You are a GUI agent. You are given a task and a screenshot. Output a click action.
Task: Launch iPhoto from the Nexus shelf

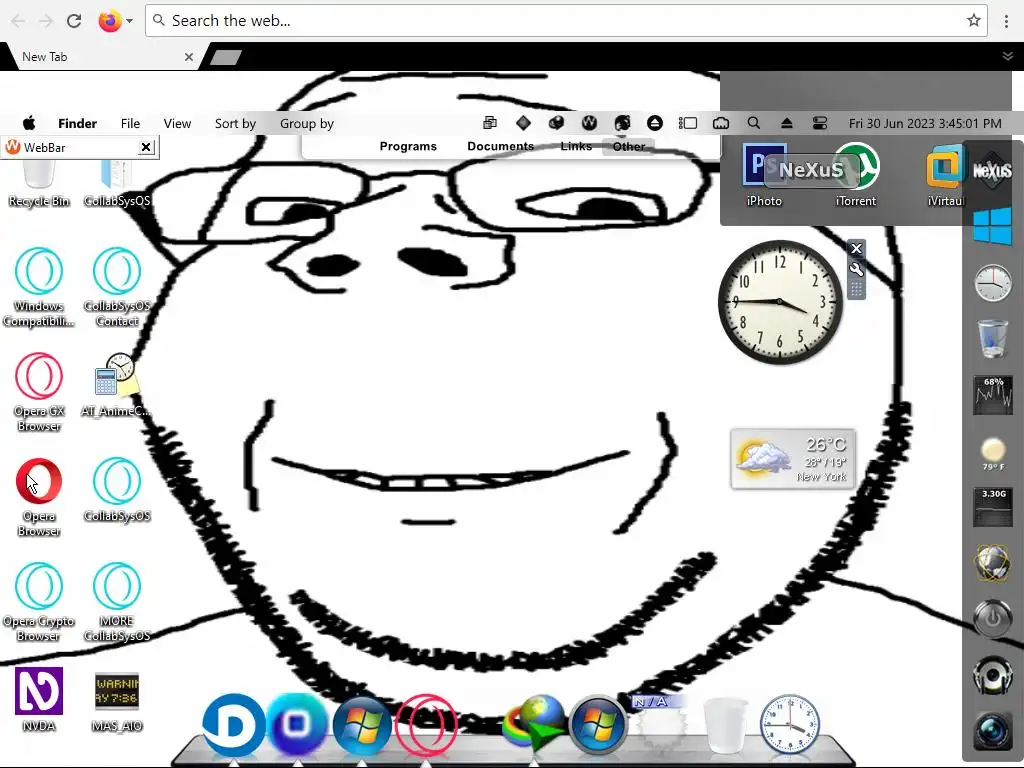point(764,174)
